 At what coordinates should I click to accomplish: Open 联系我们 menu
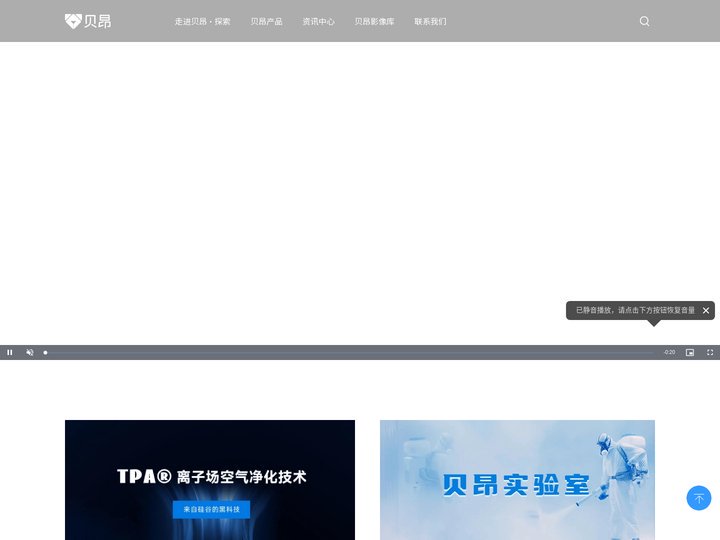pos(430,22)
